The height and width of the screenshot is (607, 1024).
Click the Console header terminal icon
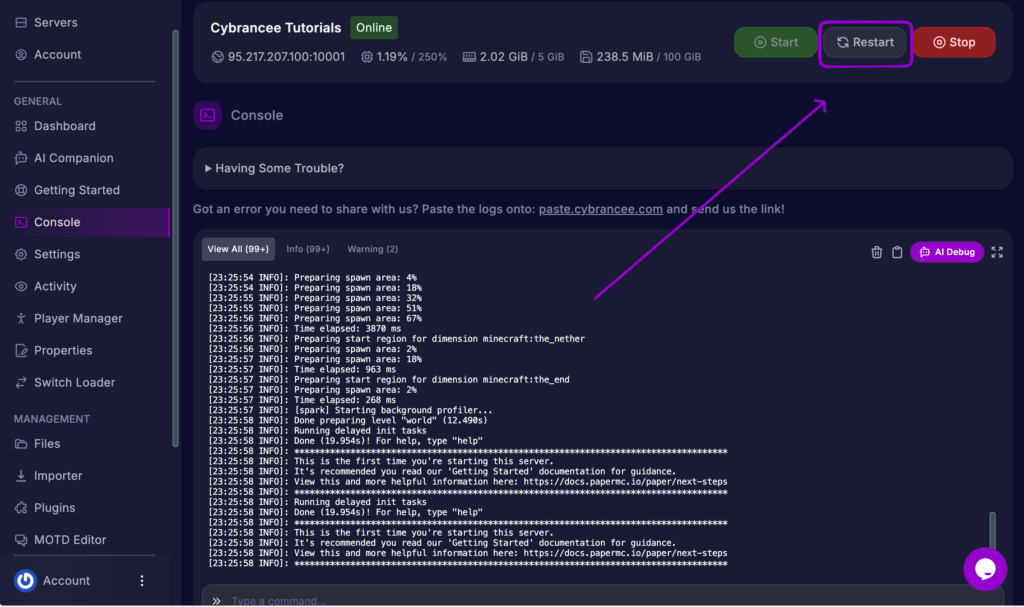(x=208, y=115)
